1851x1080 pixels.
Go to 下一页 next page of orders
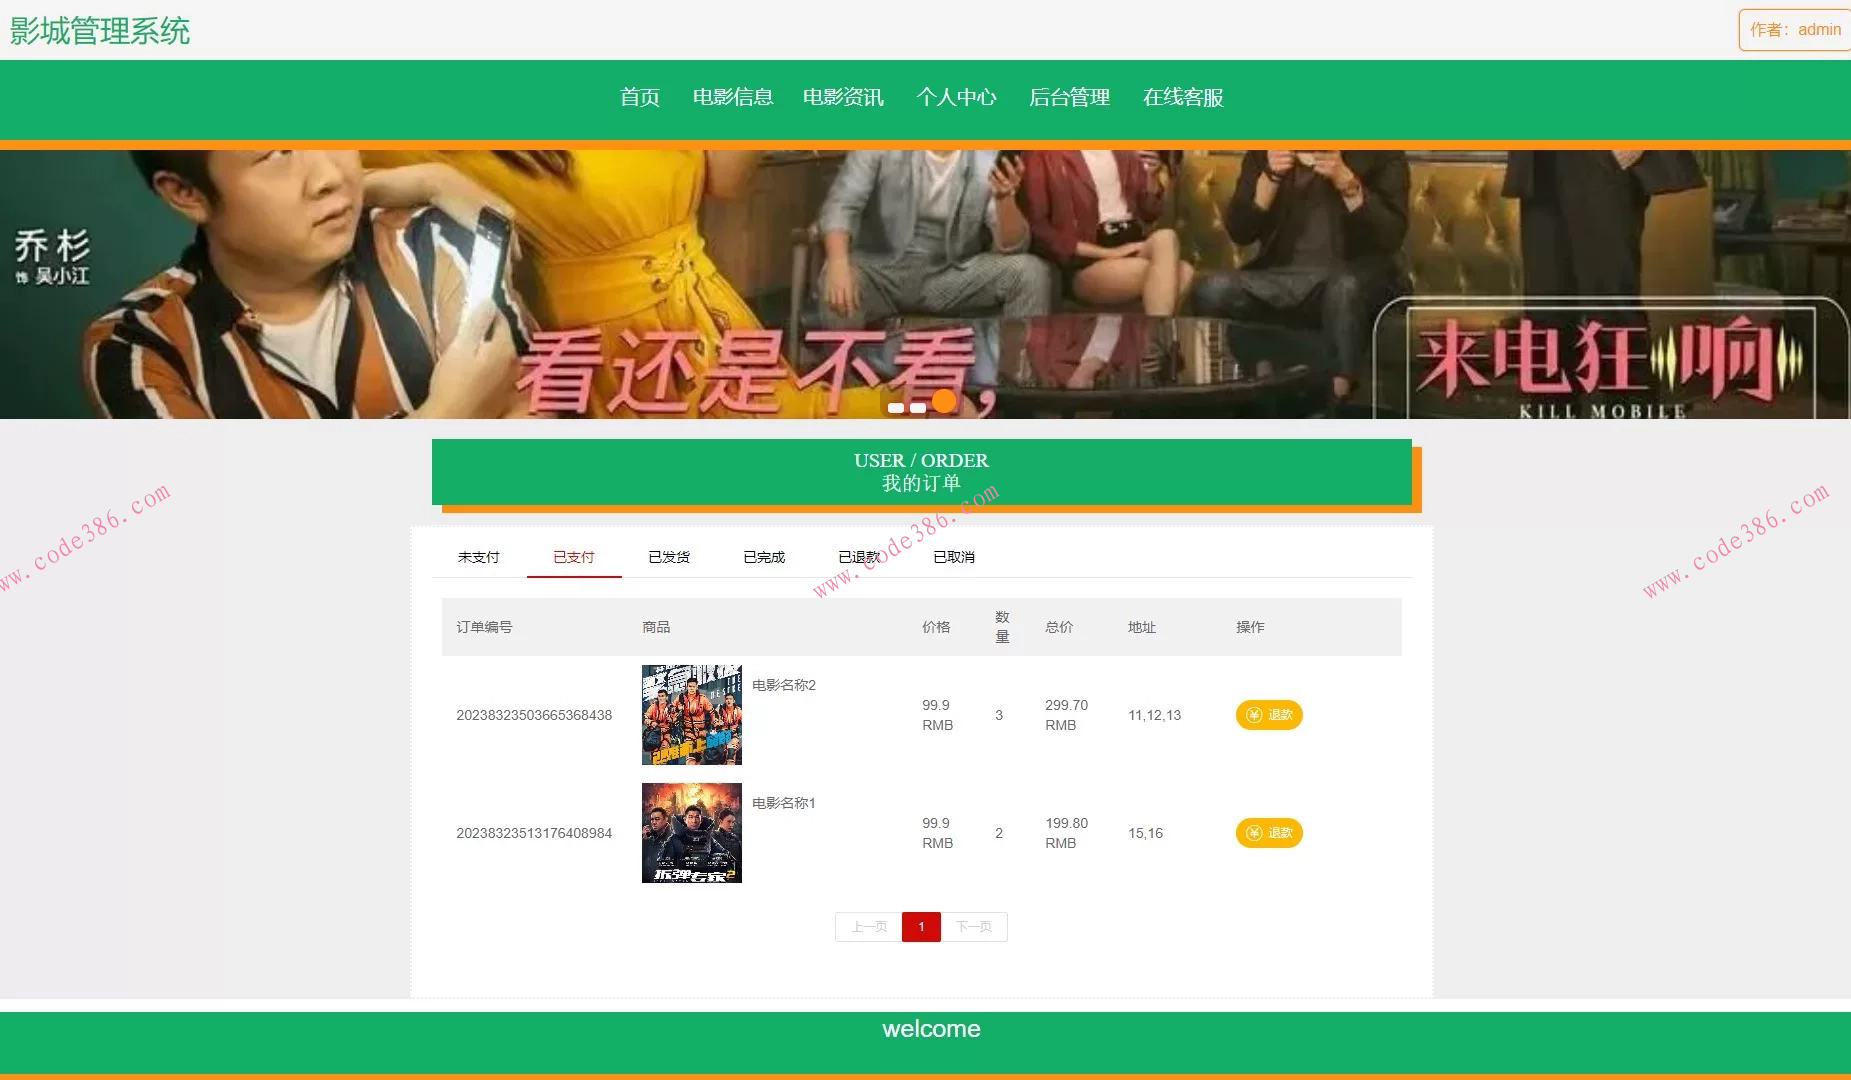coord(975,926)
